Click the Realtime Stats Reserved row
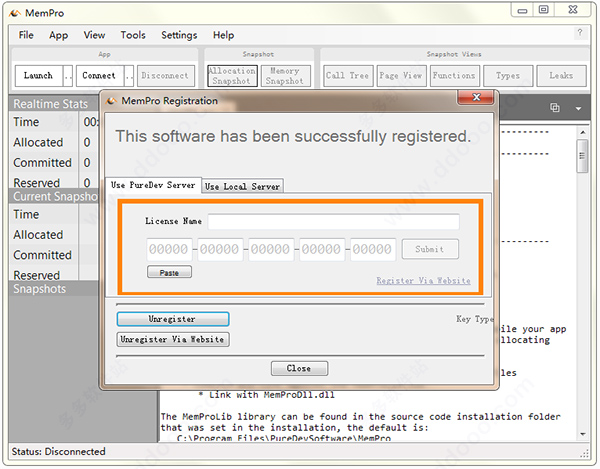 (x=54, y=182)
